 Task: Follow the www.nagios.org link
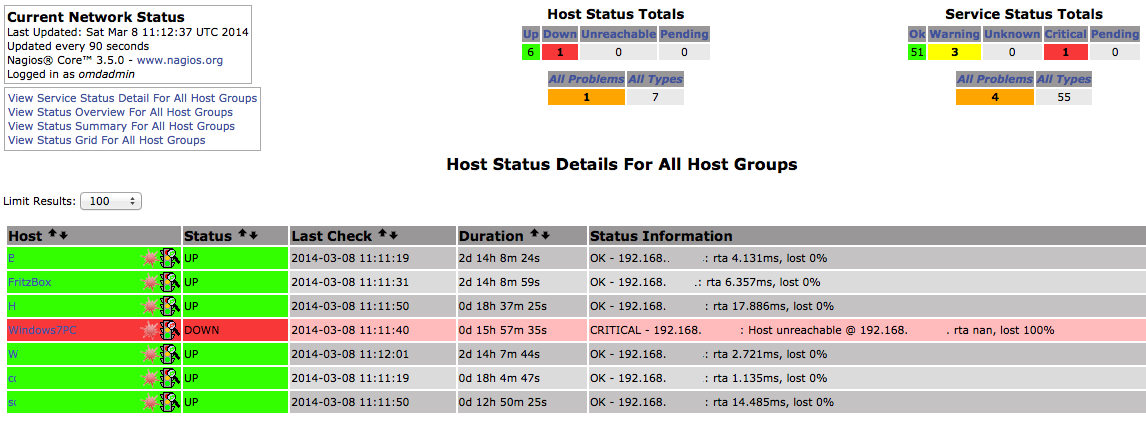pos(180,60)
